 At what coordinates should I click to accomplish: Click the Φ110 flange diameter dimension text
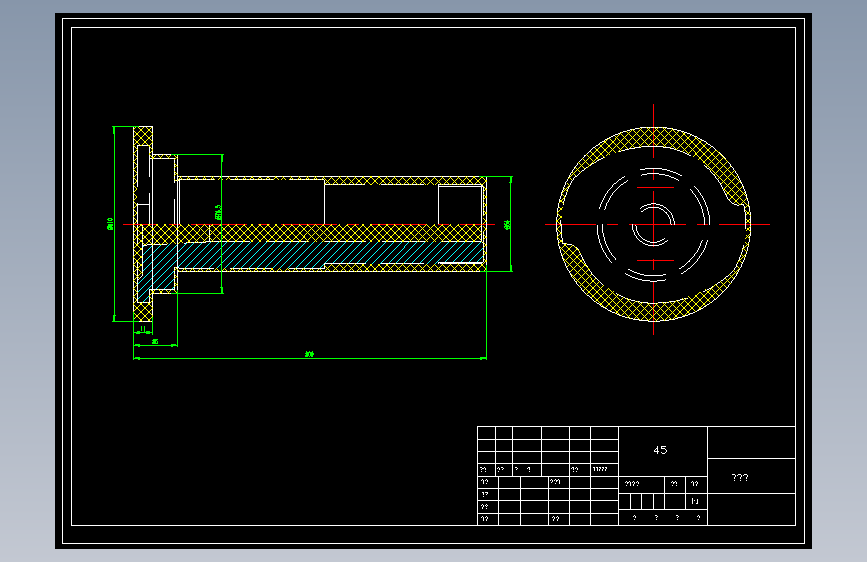pyautogui.click(x=109, y=224)
